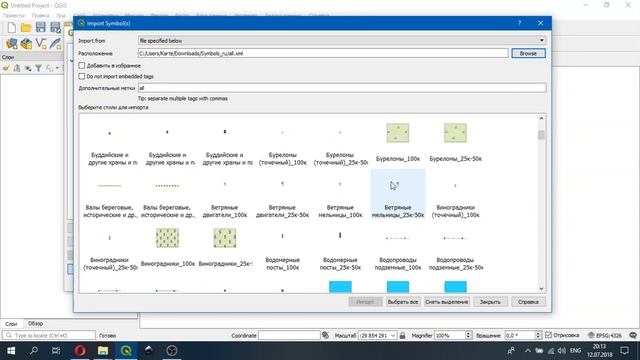Click the Save Project As icon
640x360 pixels.
[55, 27]
